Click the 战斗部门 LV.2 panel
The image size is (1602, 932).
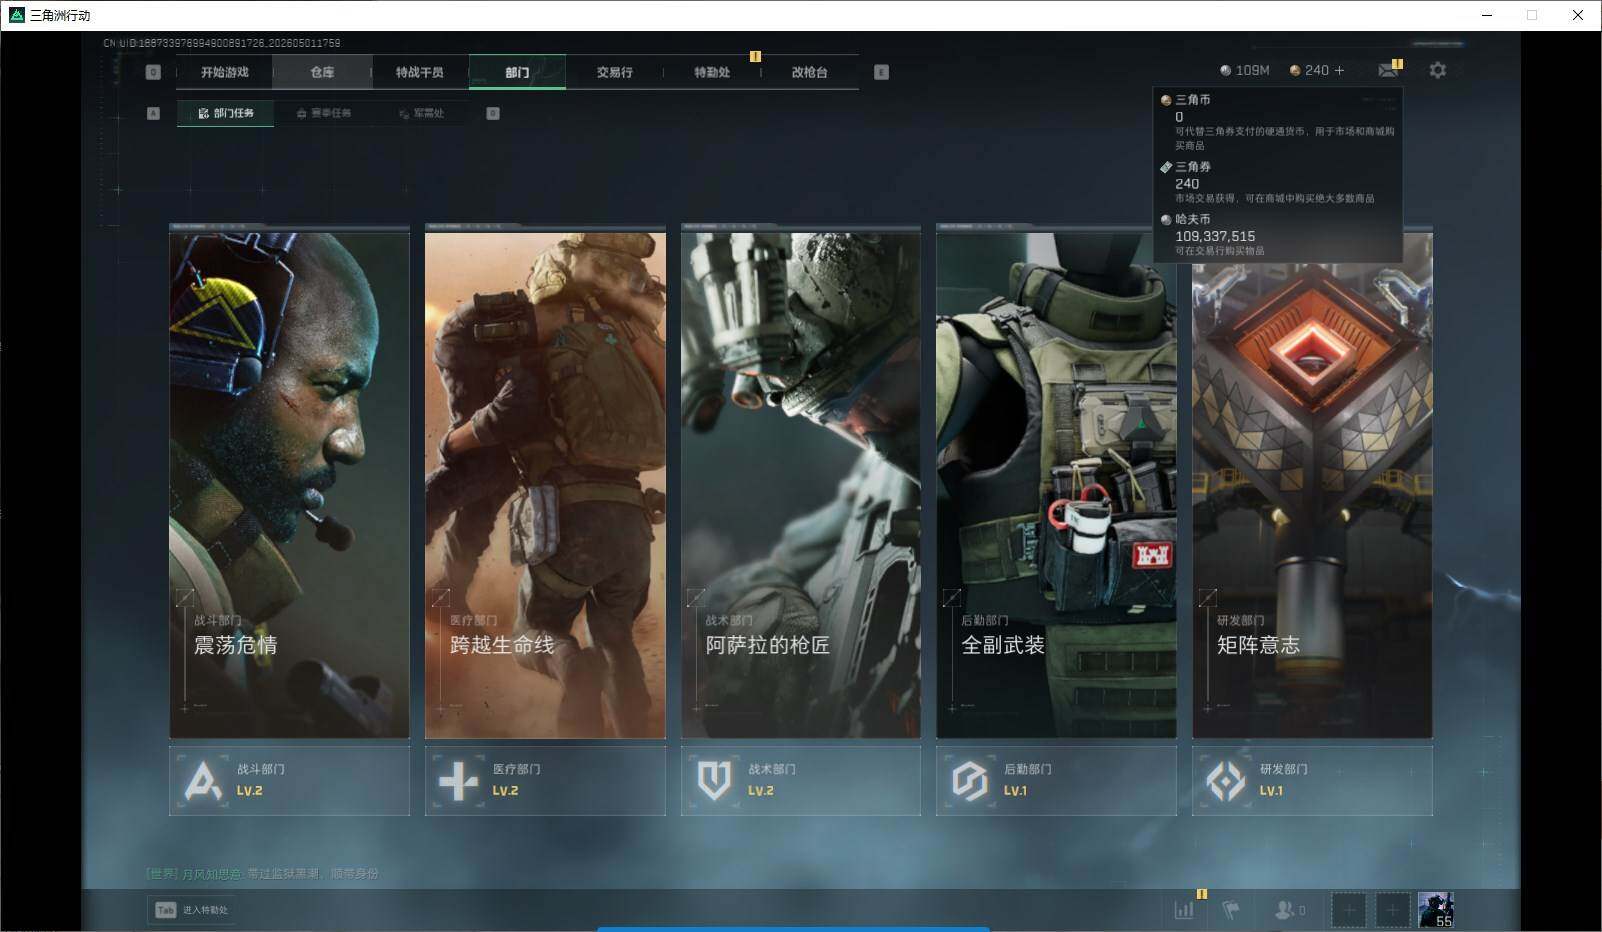point(289,781)
